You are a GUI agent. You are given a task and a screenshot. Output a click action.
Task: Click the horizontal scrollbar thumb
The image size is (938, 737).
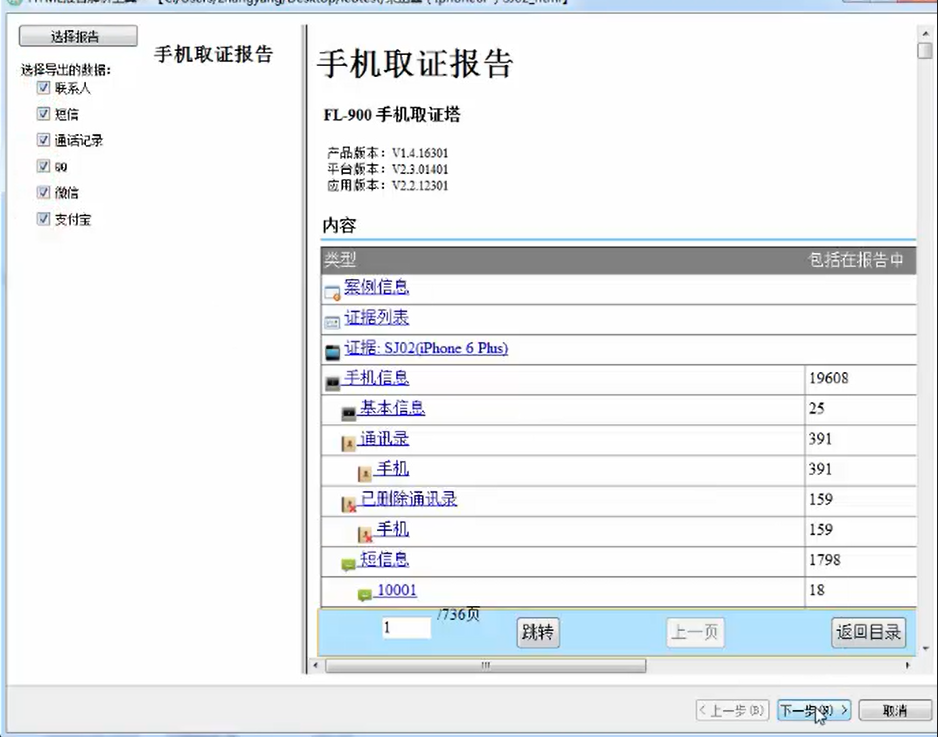[486, 665]
